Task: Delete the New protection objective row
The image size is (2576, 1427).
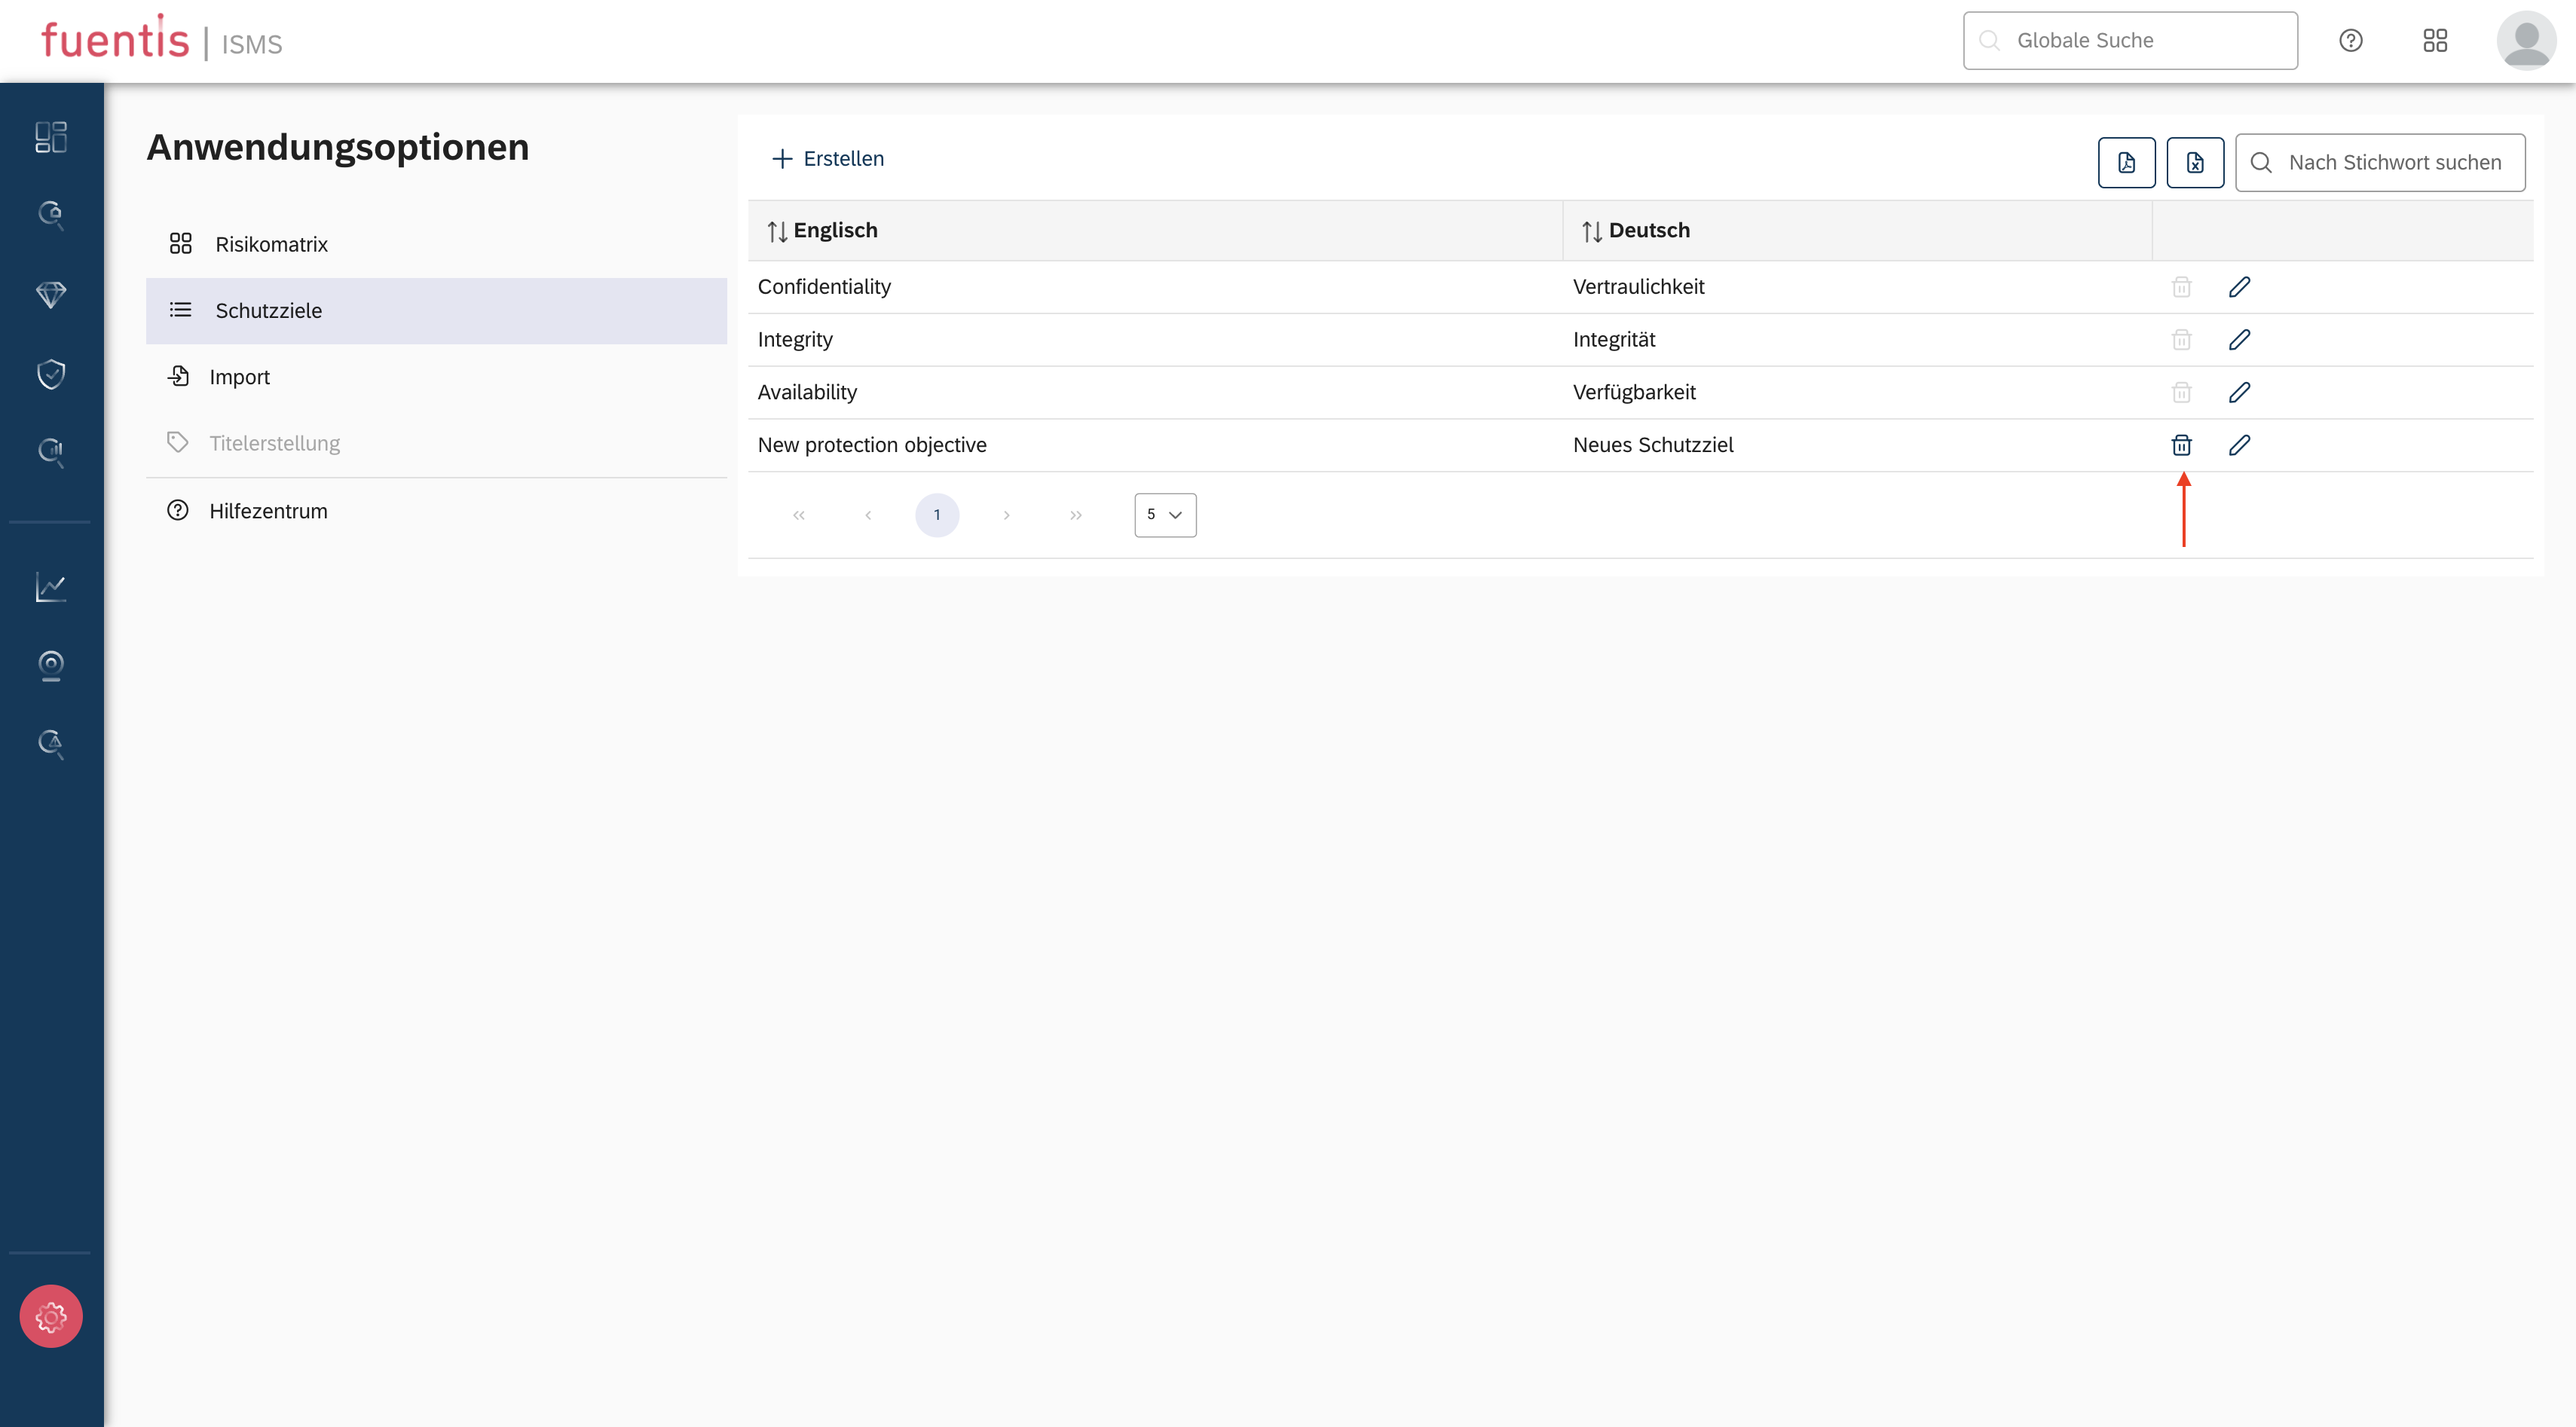Action: 2181,445
